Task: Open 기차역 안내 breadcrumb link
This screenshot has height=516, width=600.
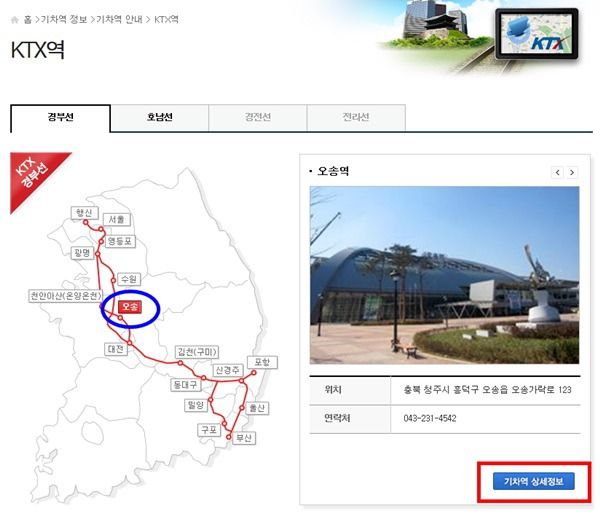Action: 119,19
